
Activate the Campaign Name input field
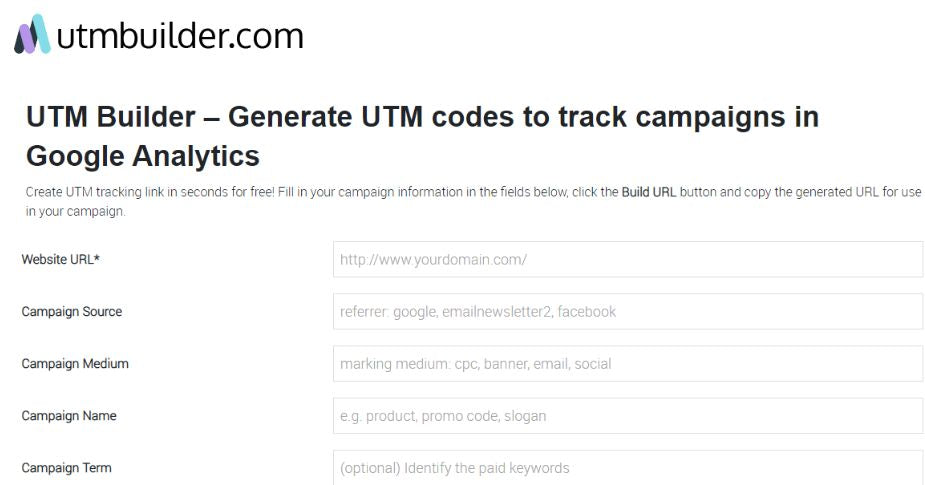627,416
